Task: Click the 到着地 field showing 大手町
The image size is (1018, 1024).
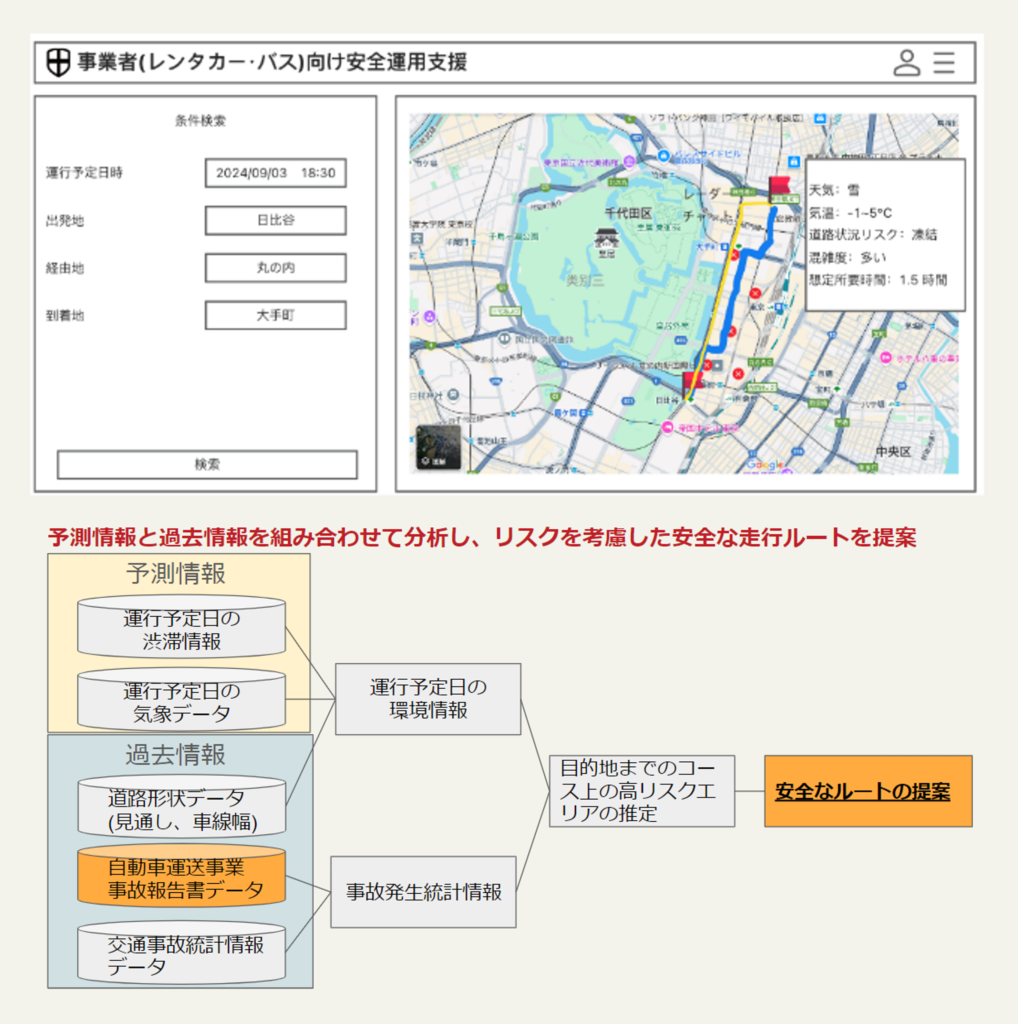Action: (276, 315)
